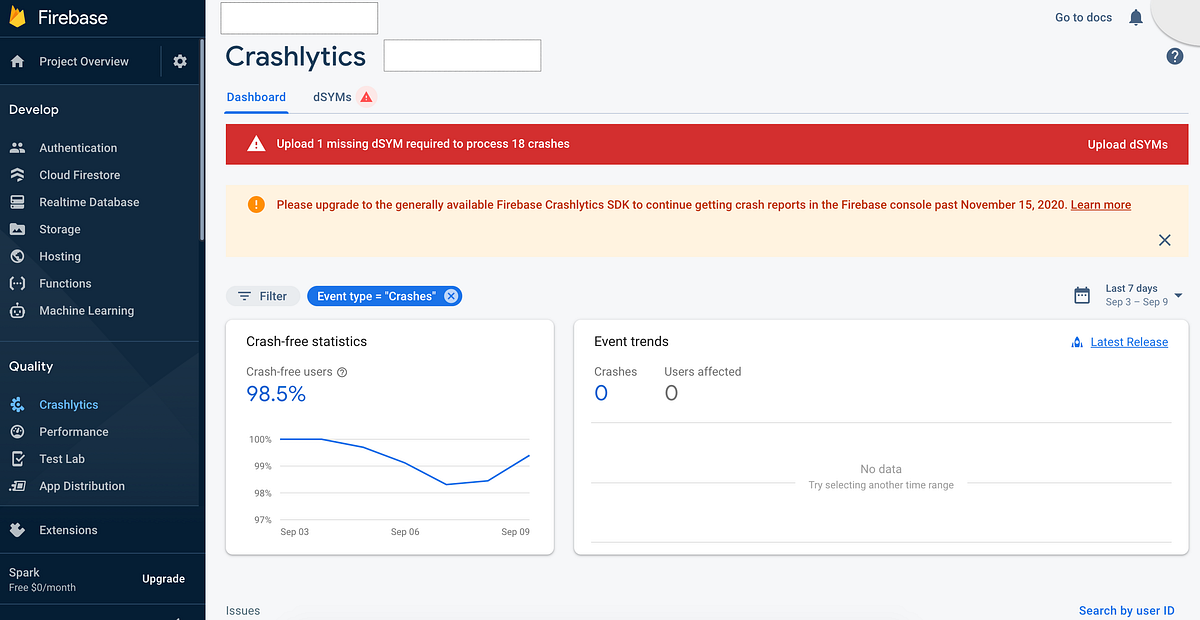The height and width of the screenshot is (620, 1200).
Task: Click the App Distribution icon
Action: click(17, 486)
